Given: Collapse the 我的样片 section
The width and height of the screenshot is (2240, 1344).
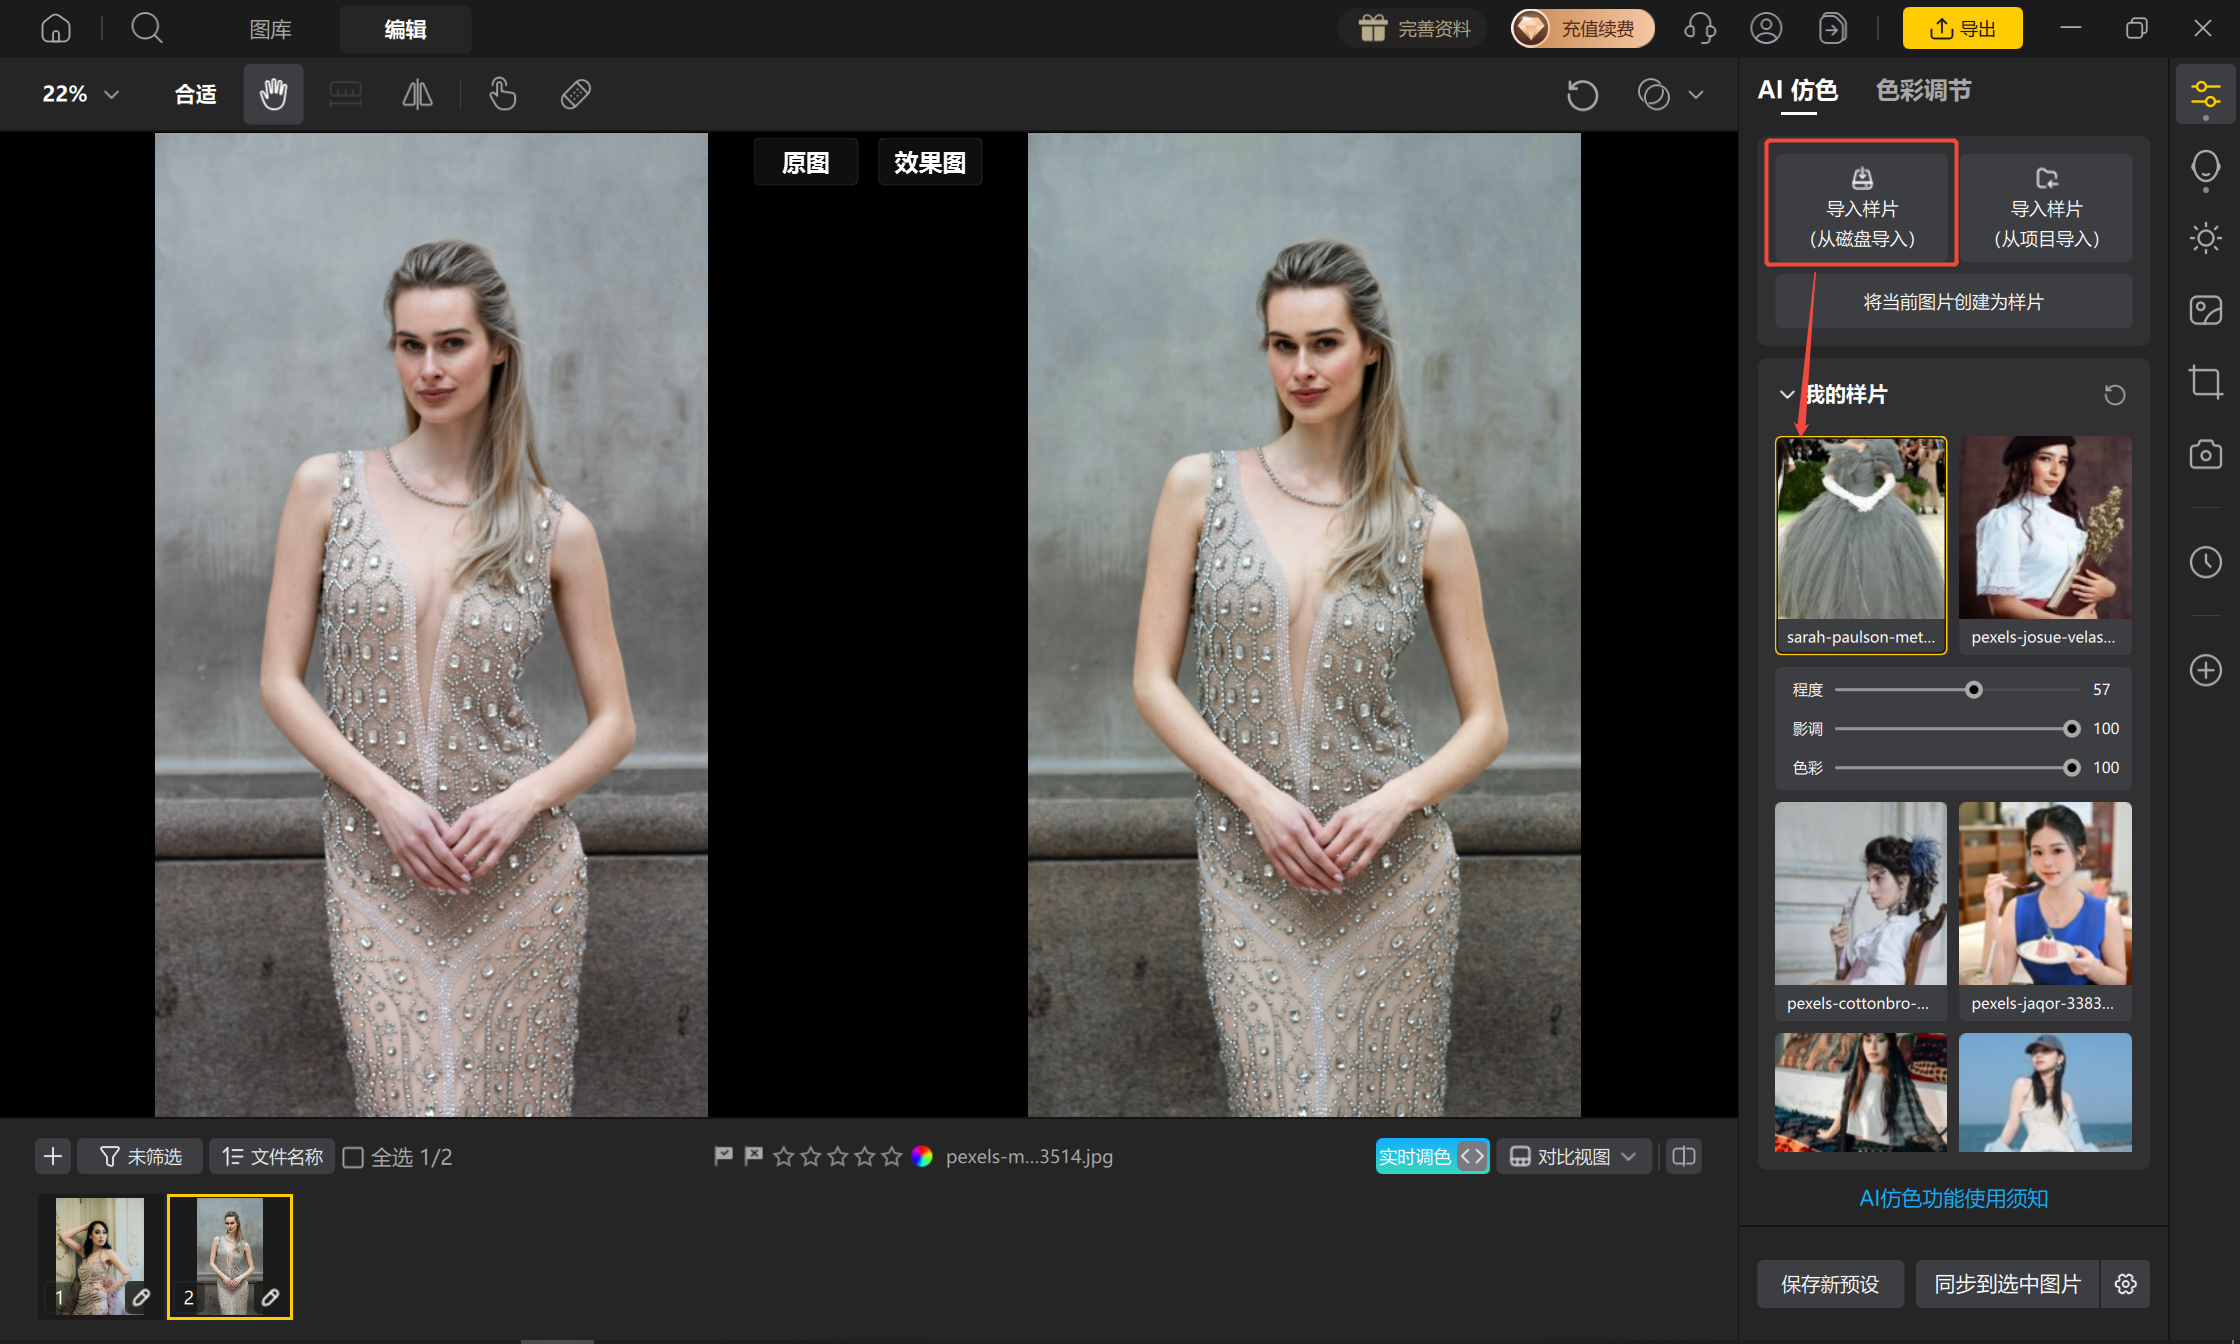Looking at the screenshot, I should 1787,395.
